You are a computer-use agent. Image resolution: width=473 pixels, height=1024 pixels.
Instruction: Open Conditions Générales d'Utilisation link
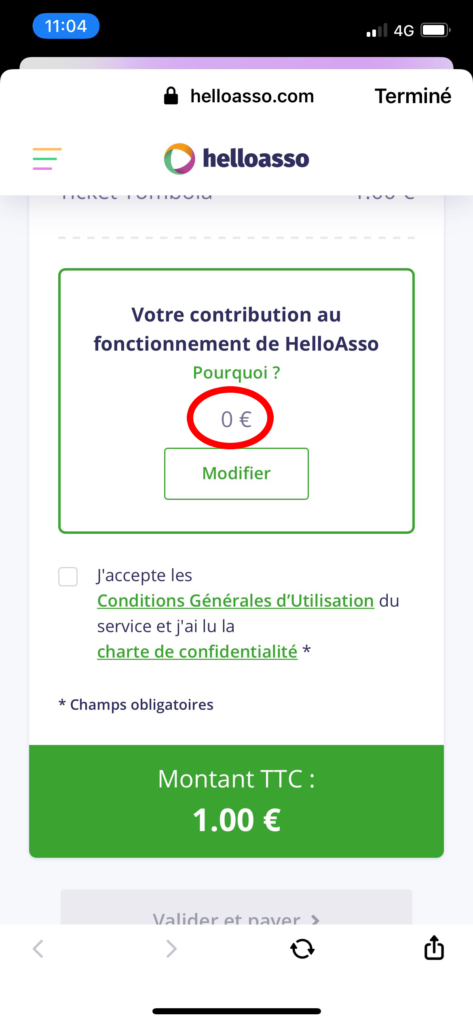(236, 600)
